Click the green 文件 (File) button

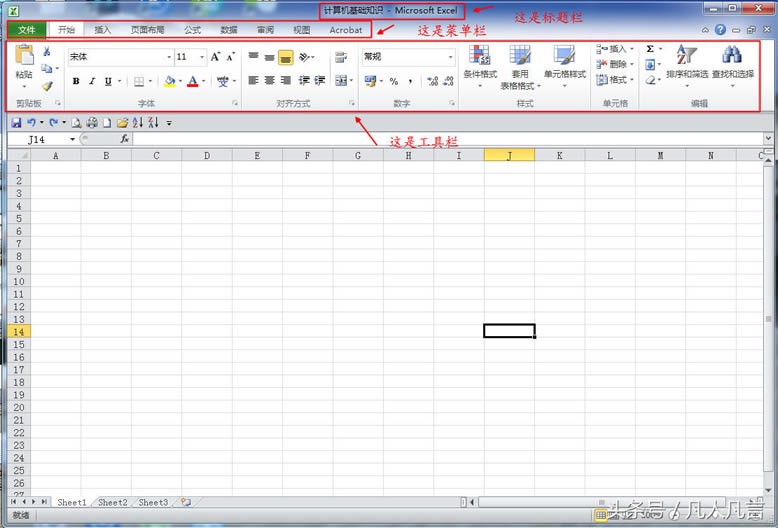tap(26, 30)
